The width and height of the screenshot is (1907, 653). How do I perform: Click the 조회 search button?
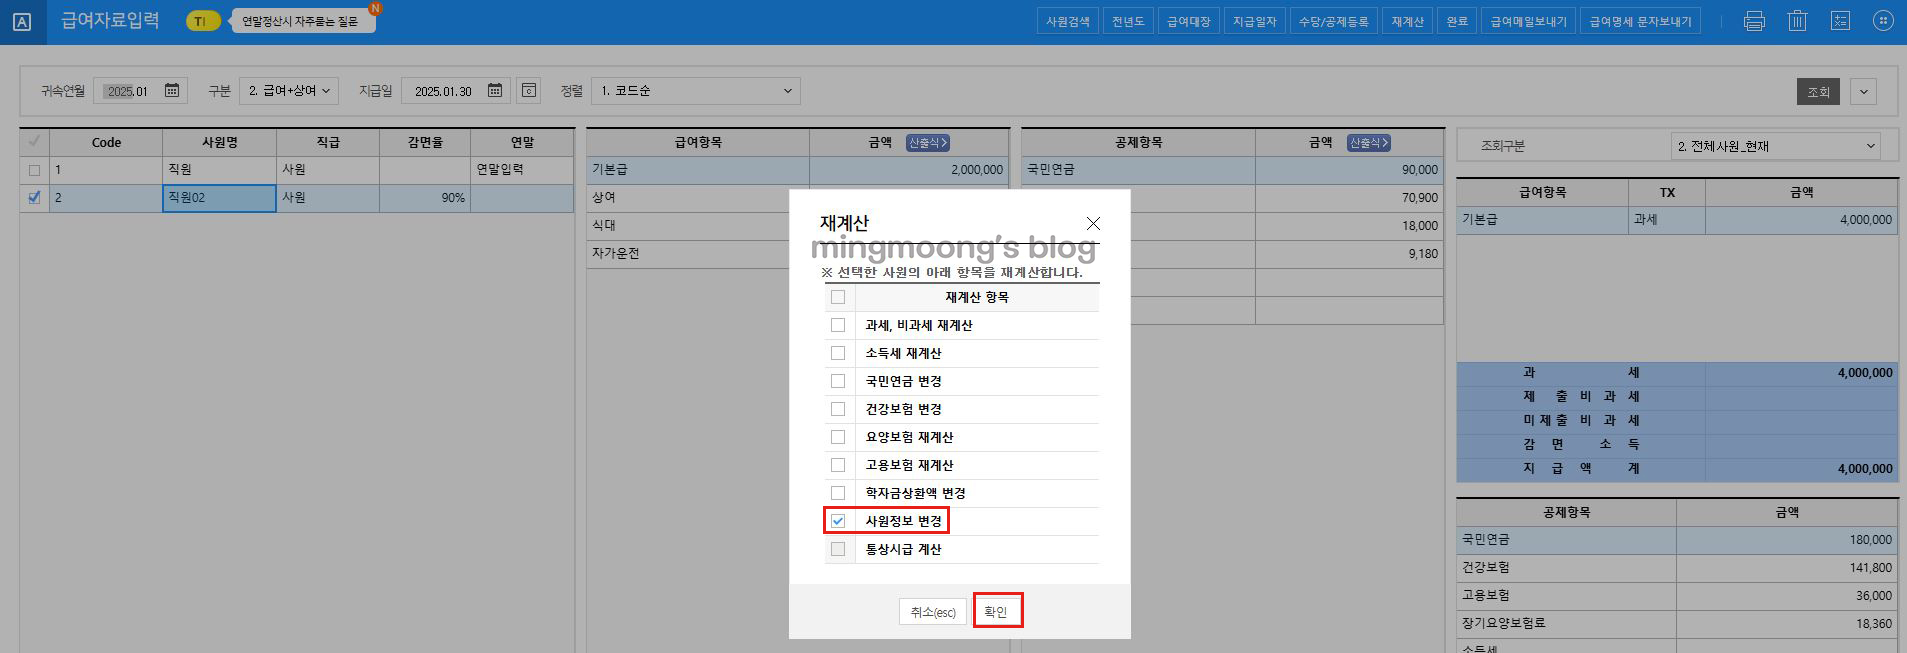(1818, 92)
